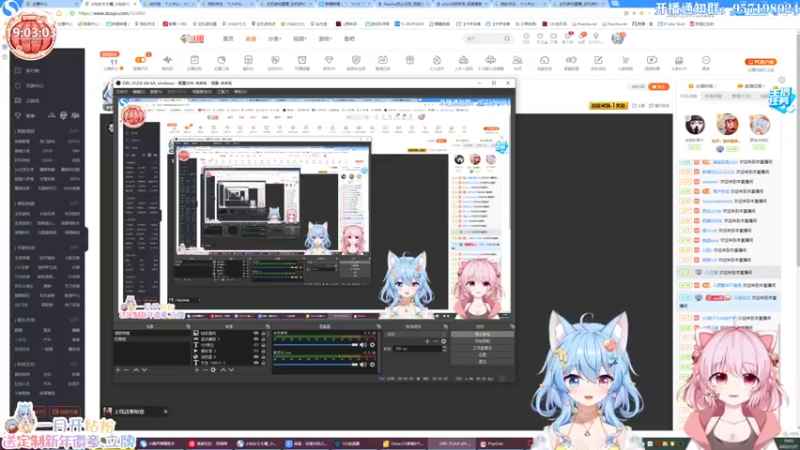Image resolution: width=800 pixels, height=450 pixels.
Task: Open the shield icon in streamer toolbar
Action: [356, 60]
